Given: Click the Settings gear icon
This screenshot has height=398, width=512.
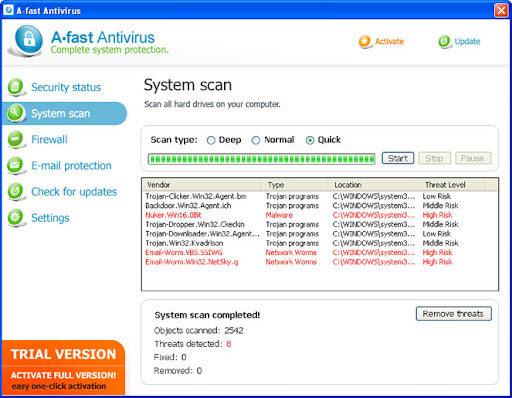Looking at the screenshot, I should click(15, 218).
